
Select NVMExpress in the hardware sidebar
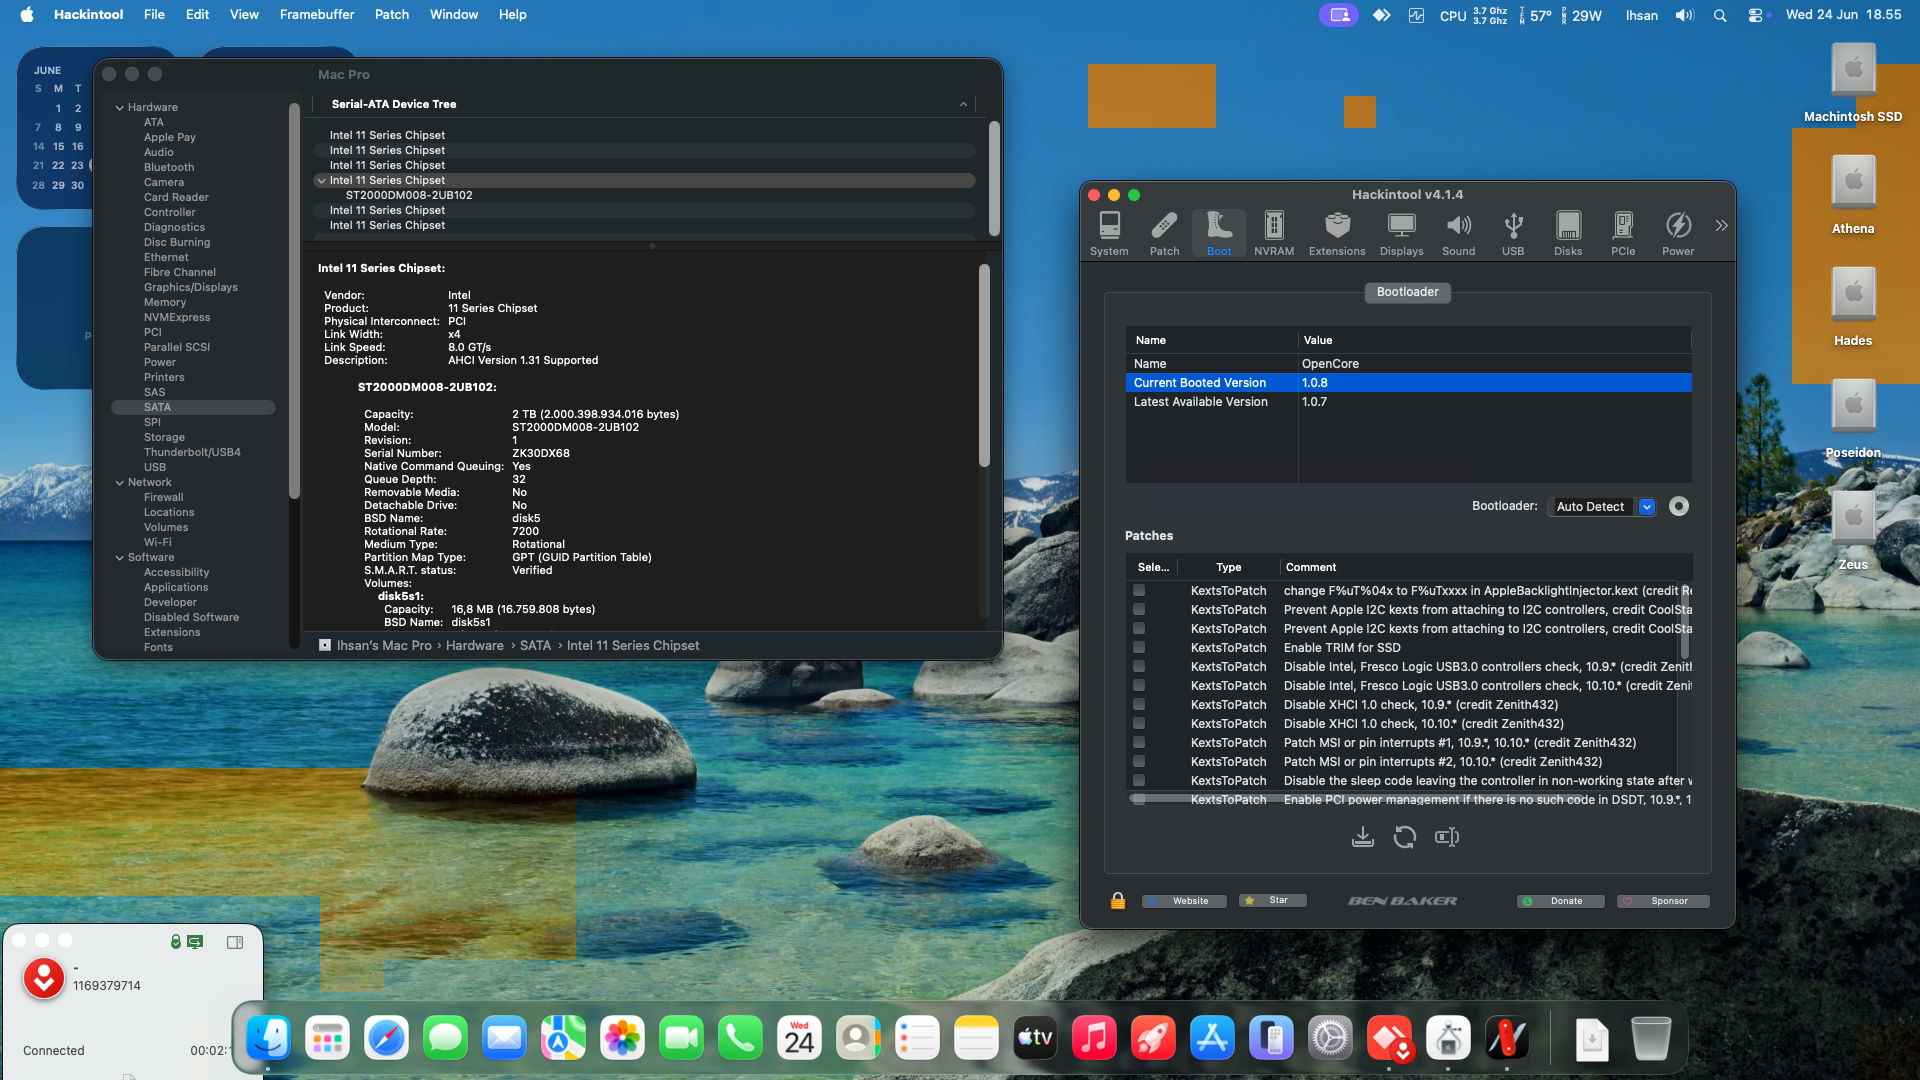(x=177, y=317)
